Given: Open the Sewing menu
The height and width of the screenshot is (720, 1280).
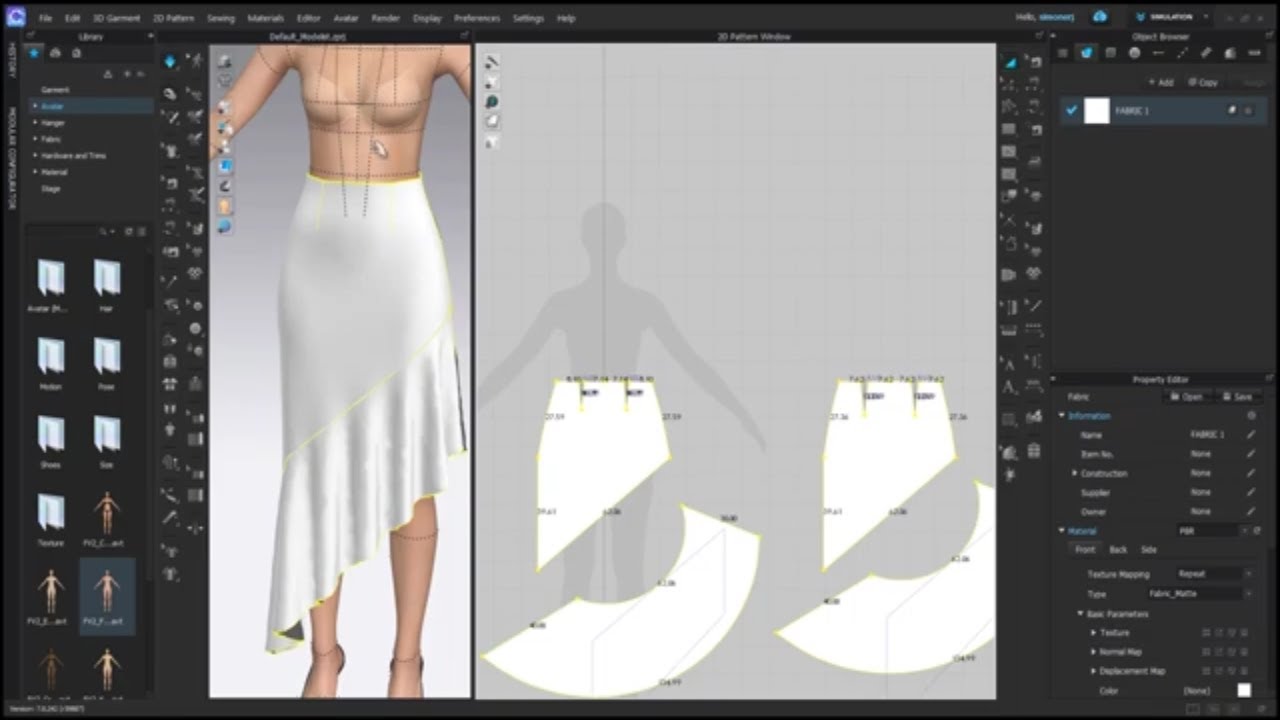Looking at the screenshot, I should tap(221, 18).
